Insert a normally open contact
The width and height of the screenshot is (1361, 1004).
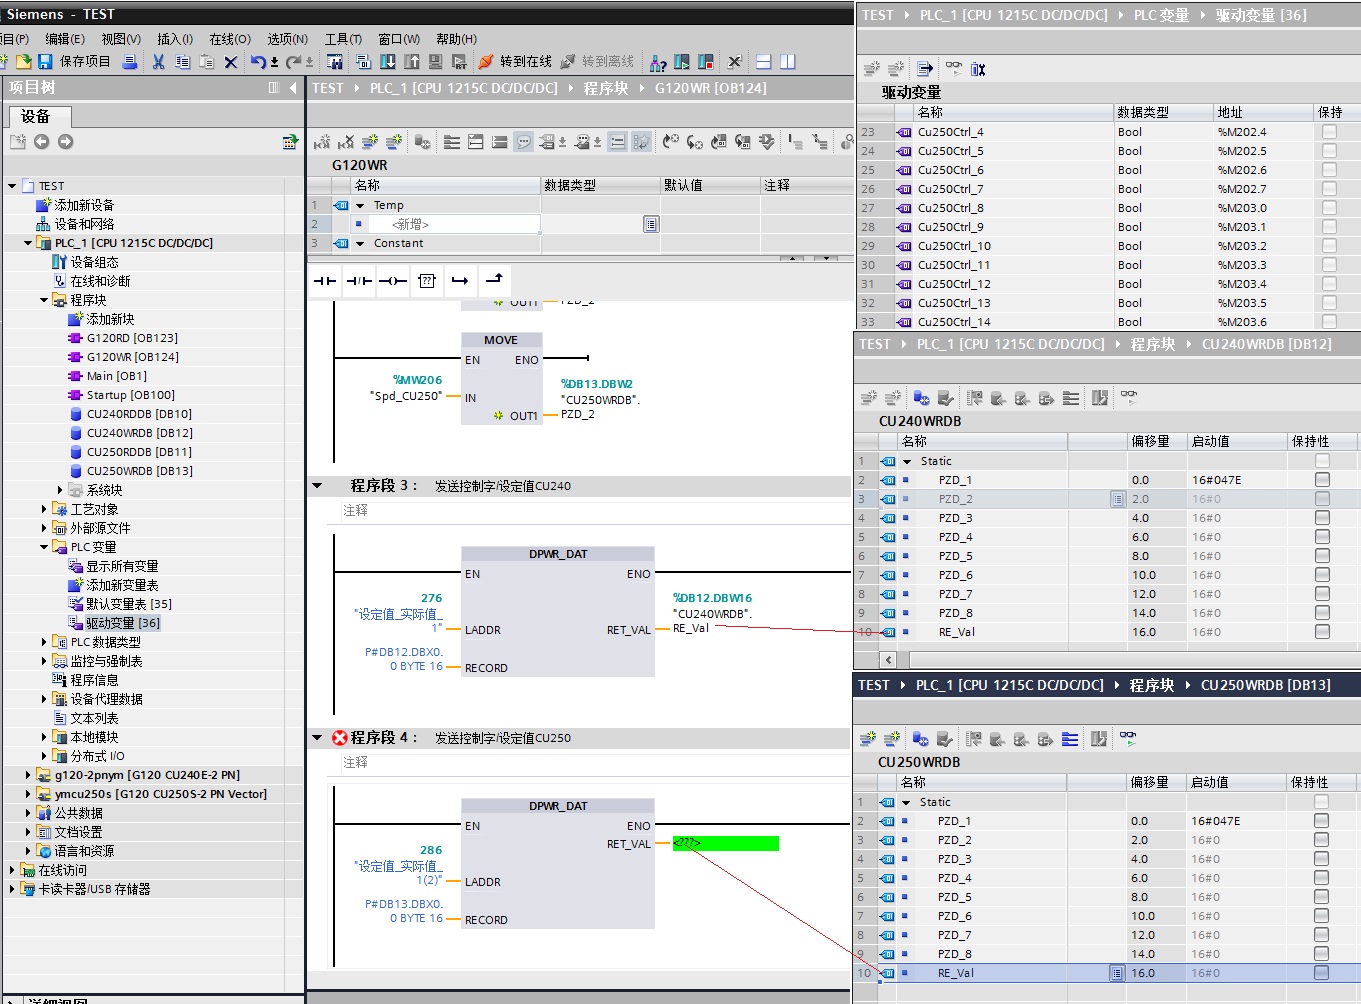(x=325, y=281)
